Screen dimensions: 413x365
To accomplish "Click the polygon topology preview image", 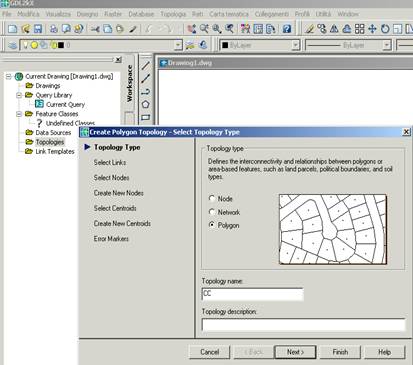I will click(333, 229).
